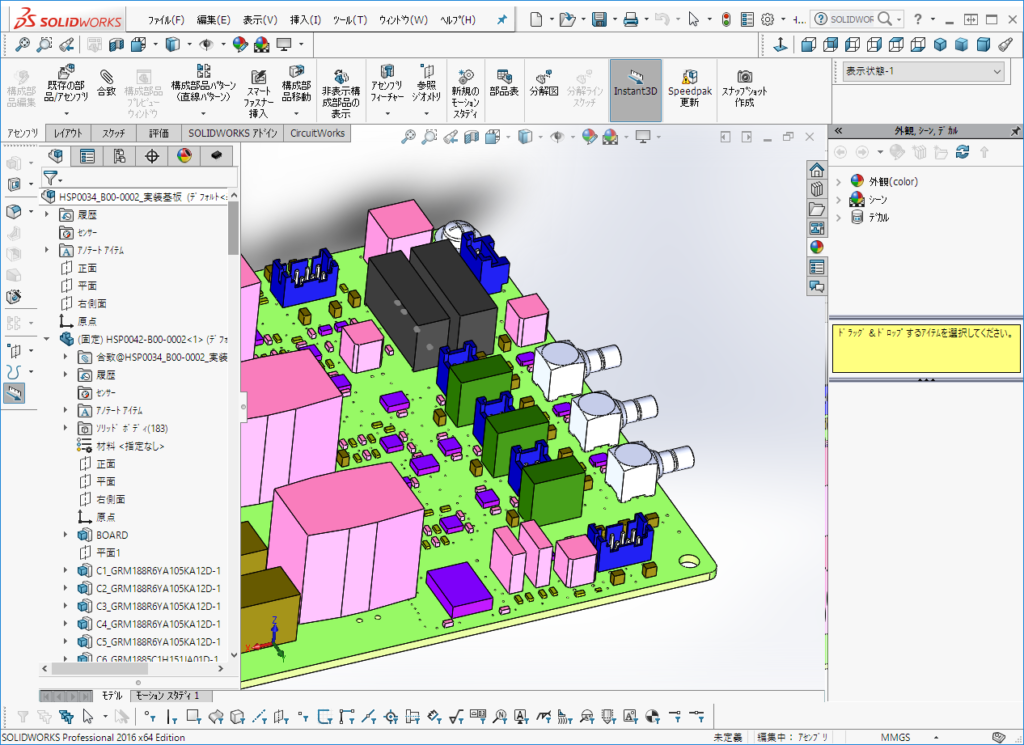This screenshot has width=1024, height=745.
Task: Open the ConfigurationManager tab icon
Action: coord(119,155)
